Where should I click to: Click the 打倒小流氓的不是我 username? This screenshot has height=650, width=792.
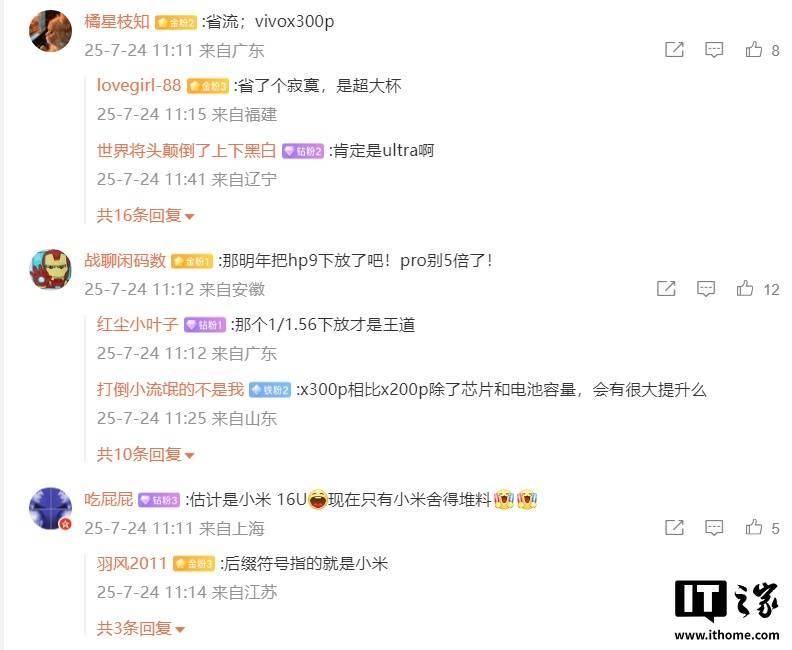click(170, 389)
